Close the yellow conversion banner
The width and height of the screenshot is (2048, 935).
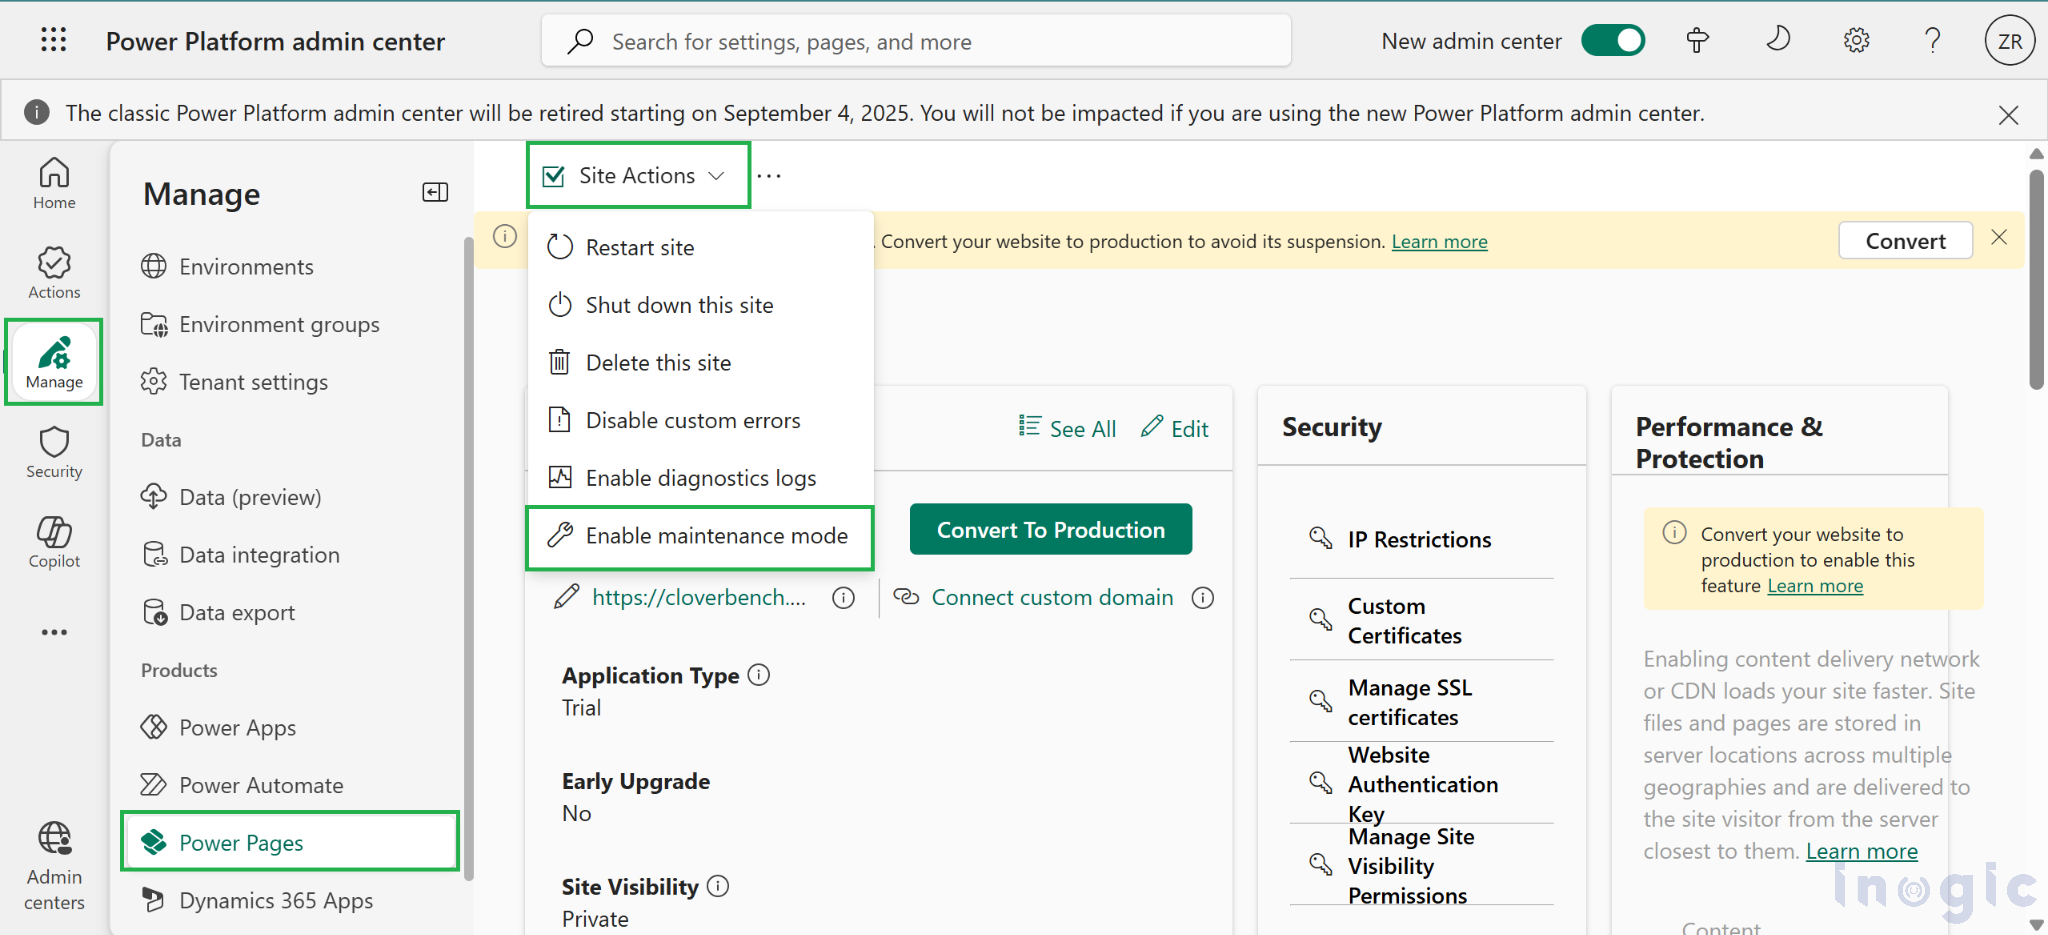coord(1999,238)
